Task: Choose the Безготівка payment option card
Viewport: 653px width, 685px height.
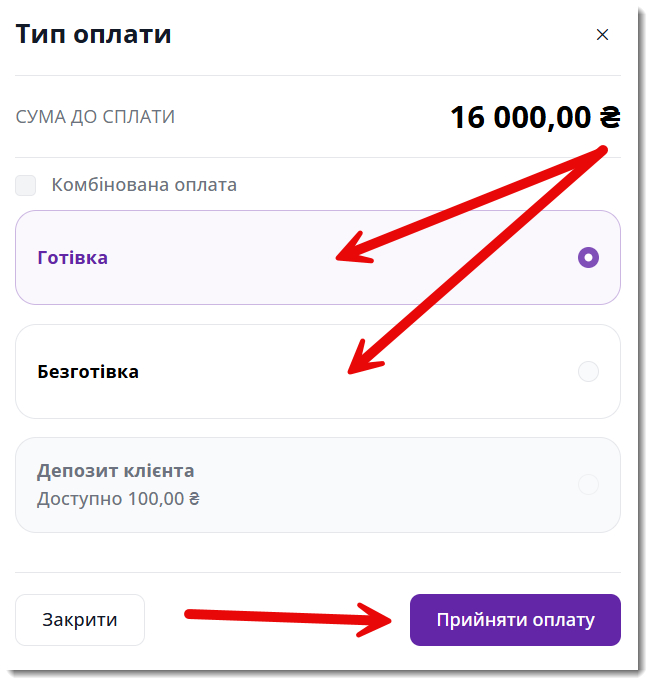Action: (x=318, y=371)
